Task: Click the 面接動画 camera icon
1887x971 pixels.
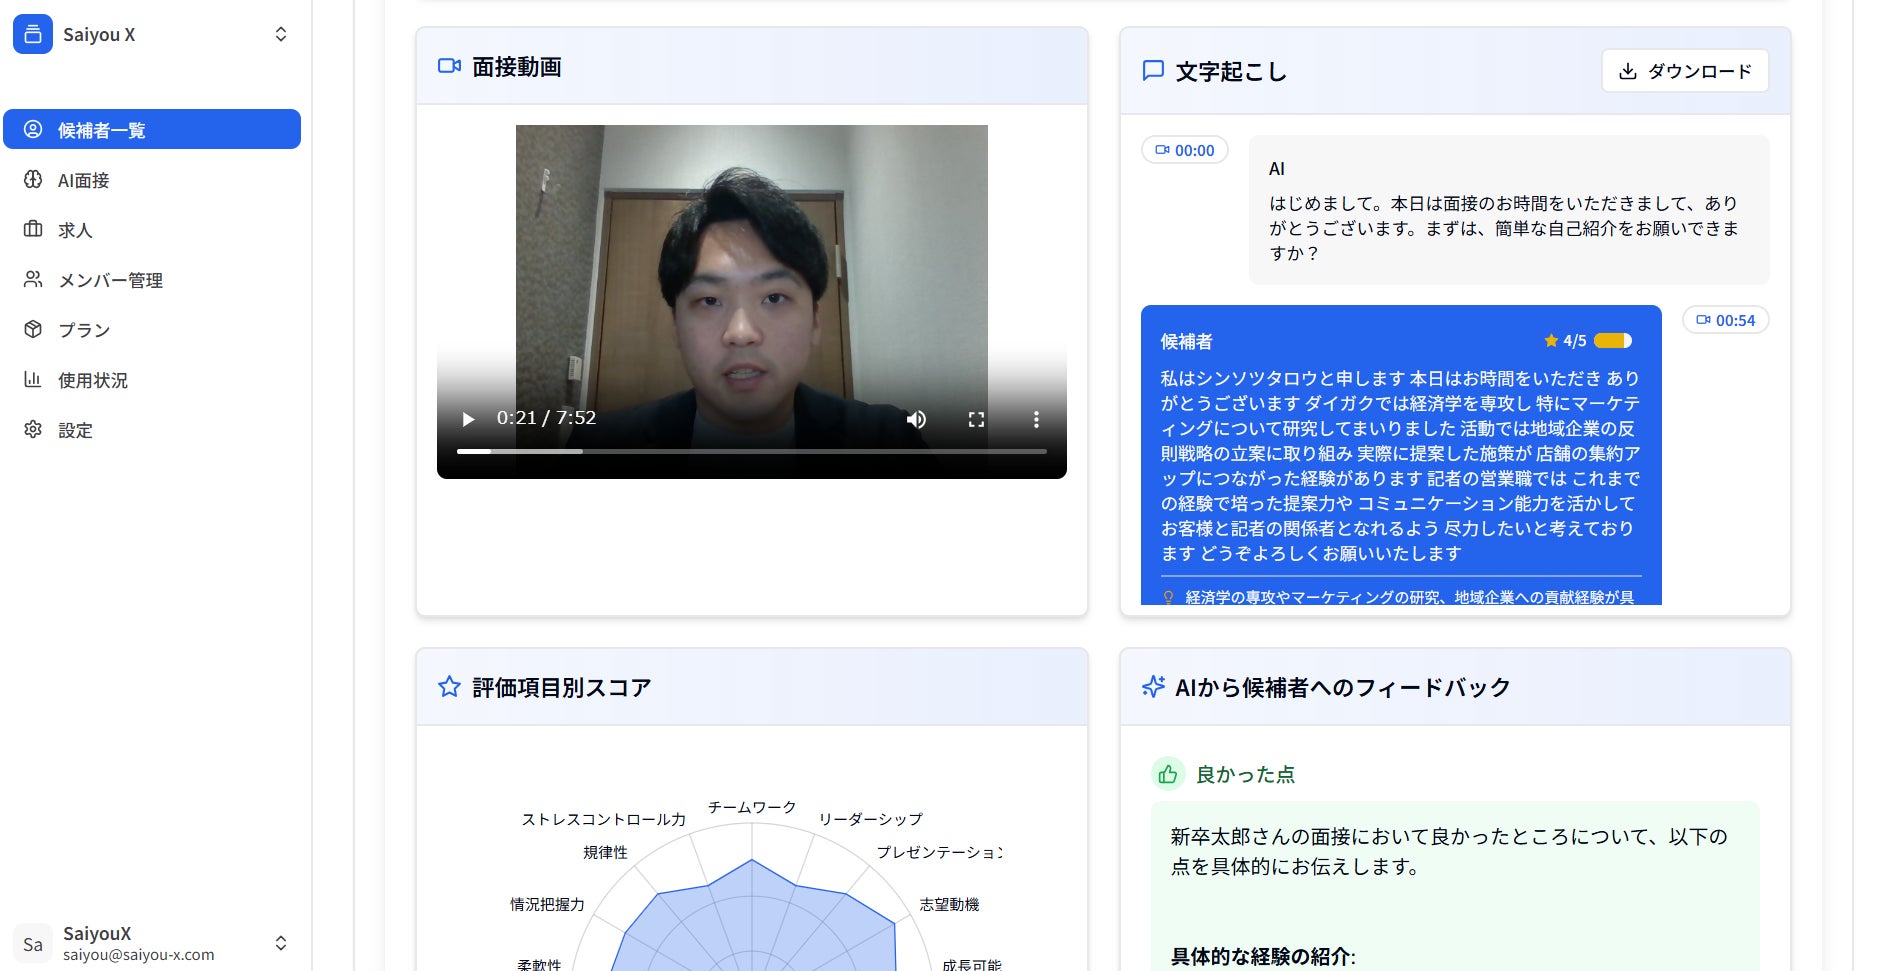Action: click(x=450, y=66)
